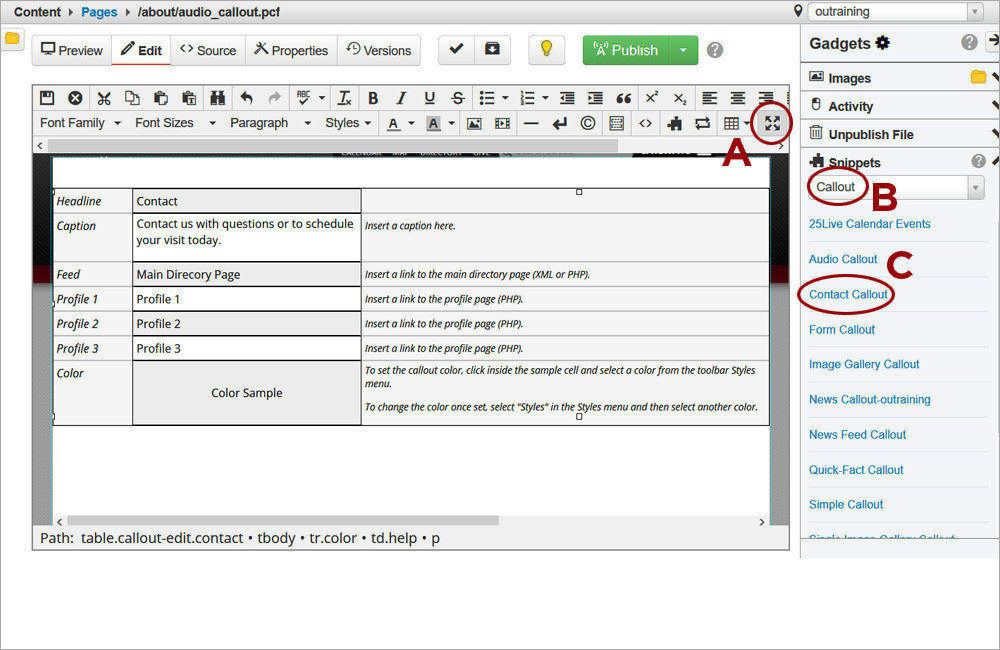Open the Font Family dropdown

(x=80, y=123)
